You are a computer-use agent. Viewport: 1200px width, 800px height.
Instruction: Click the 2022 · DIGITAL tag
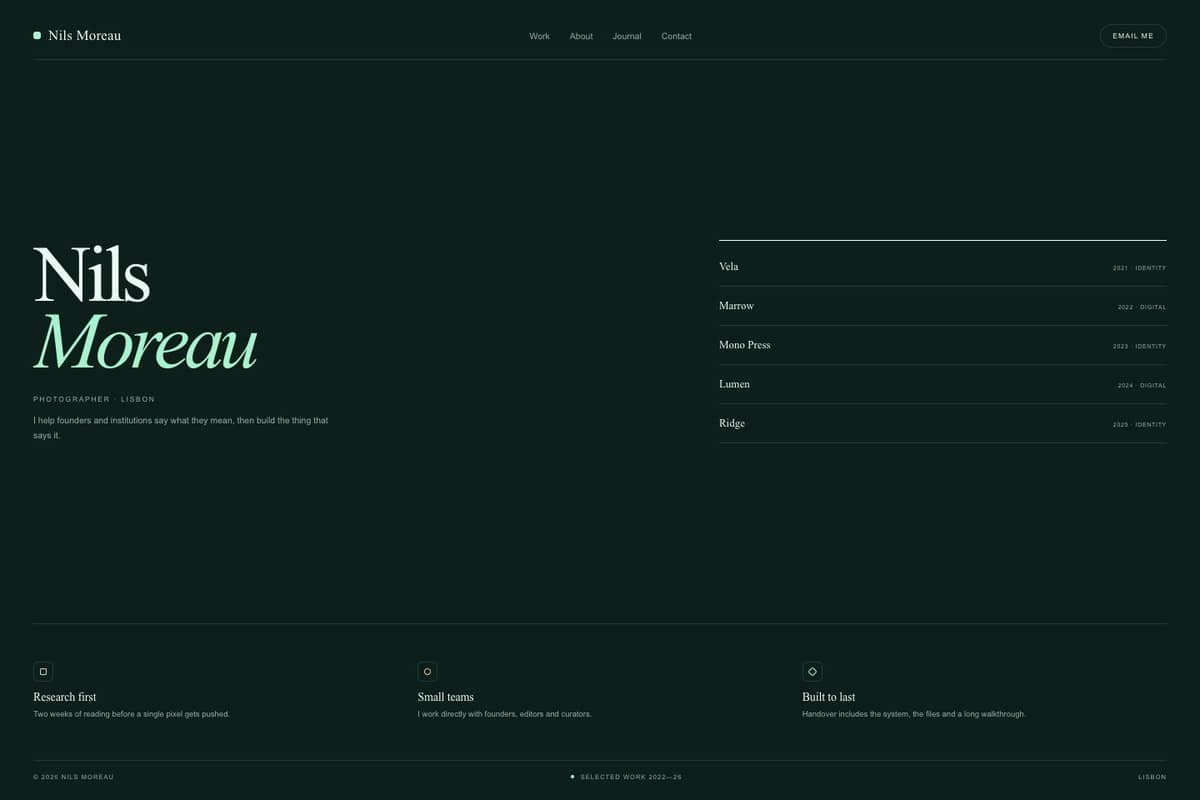point(1142,307)
